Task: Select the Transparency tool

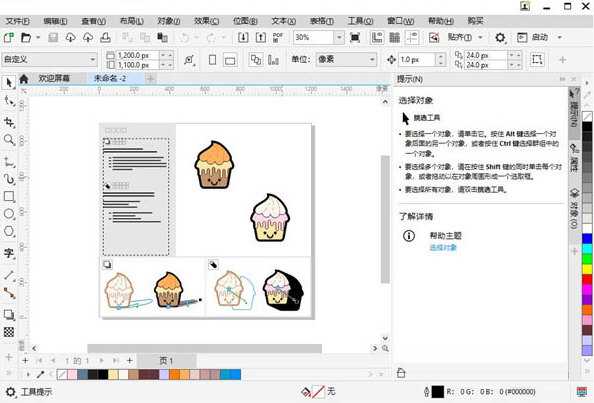Action: 9,332
